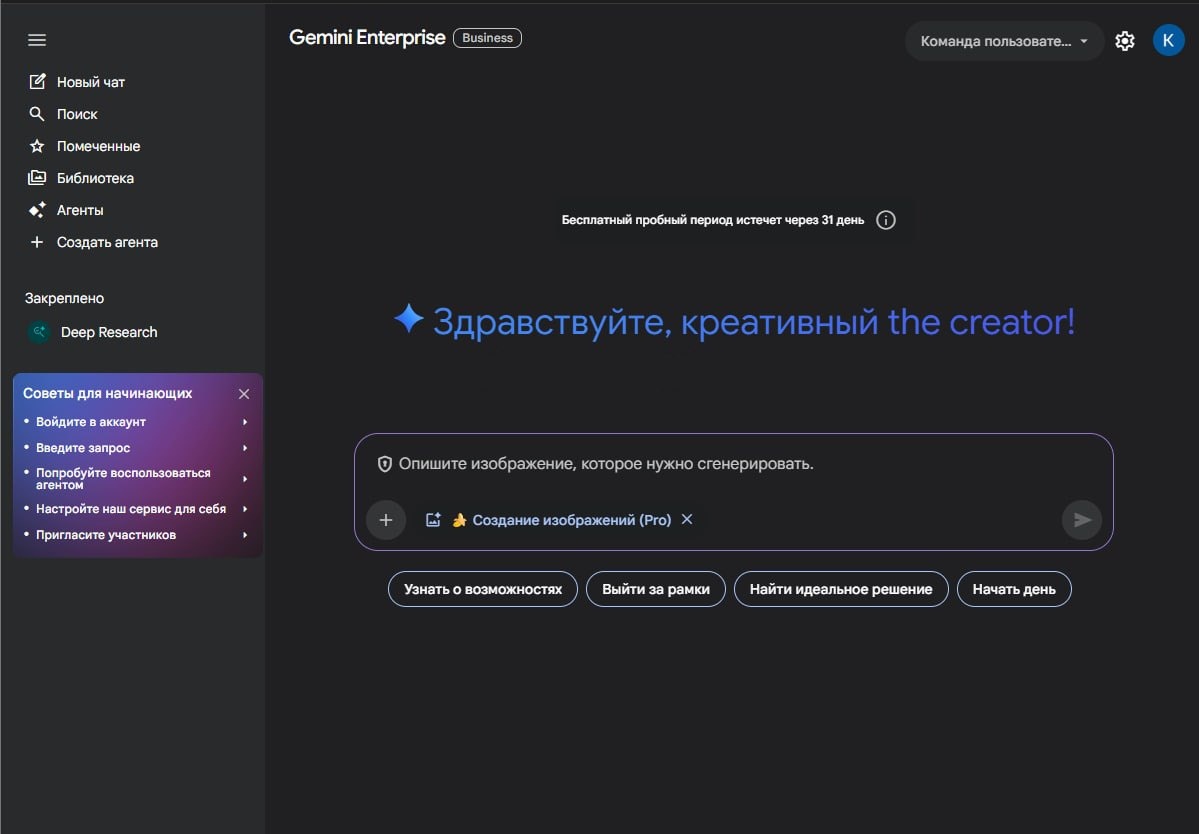Screen dimensions: 1199x834
Task: Click the Советы для начинающих heading
Action: 108,394
